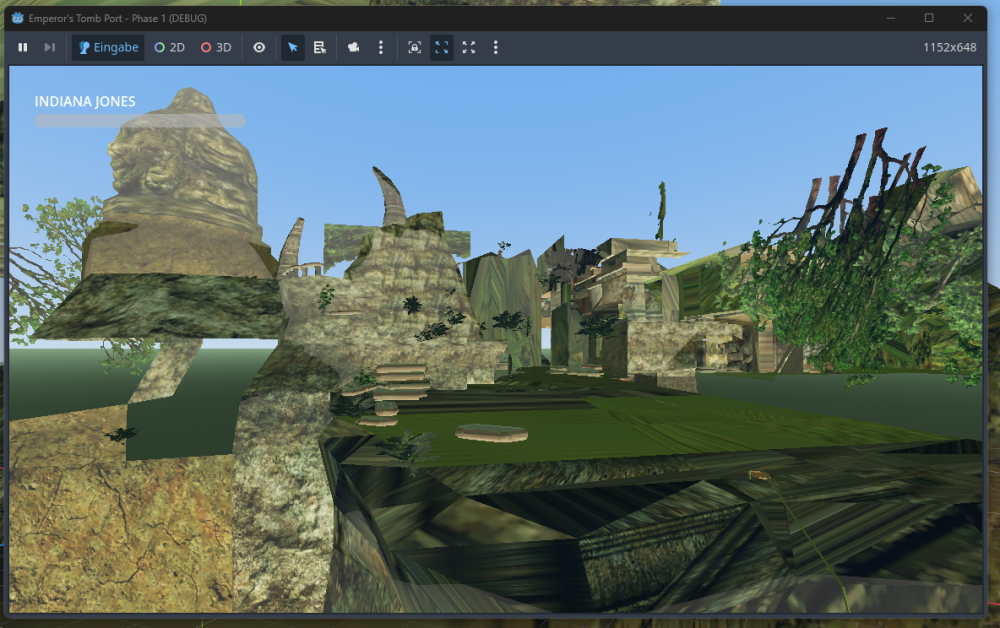Click the 1152x648 resolution label
1000x628 pixels.
pyautogui.click(x=950, y=47)
